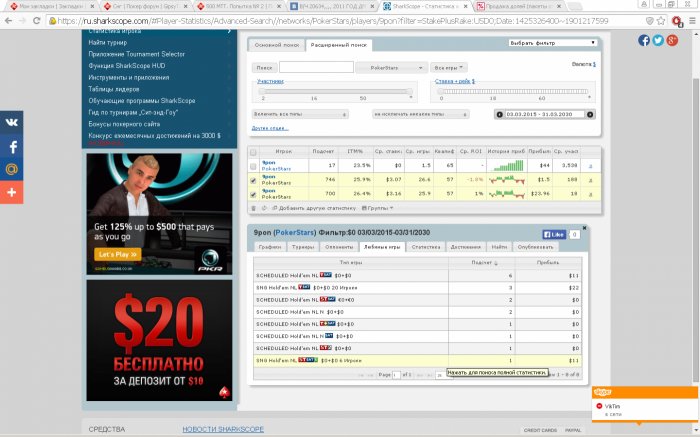This screenshot has height=437, width=700.
Task: Open the PokerStars network dropdown
Action: click(x=392, y=68)
